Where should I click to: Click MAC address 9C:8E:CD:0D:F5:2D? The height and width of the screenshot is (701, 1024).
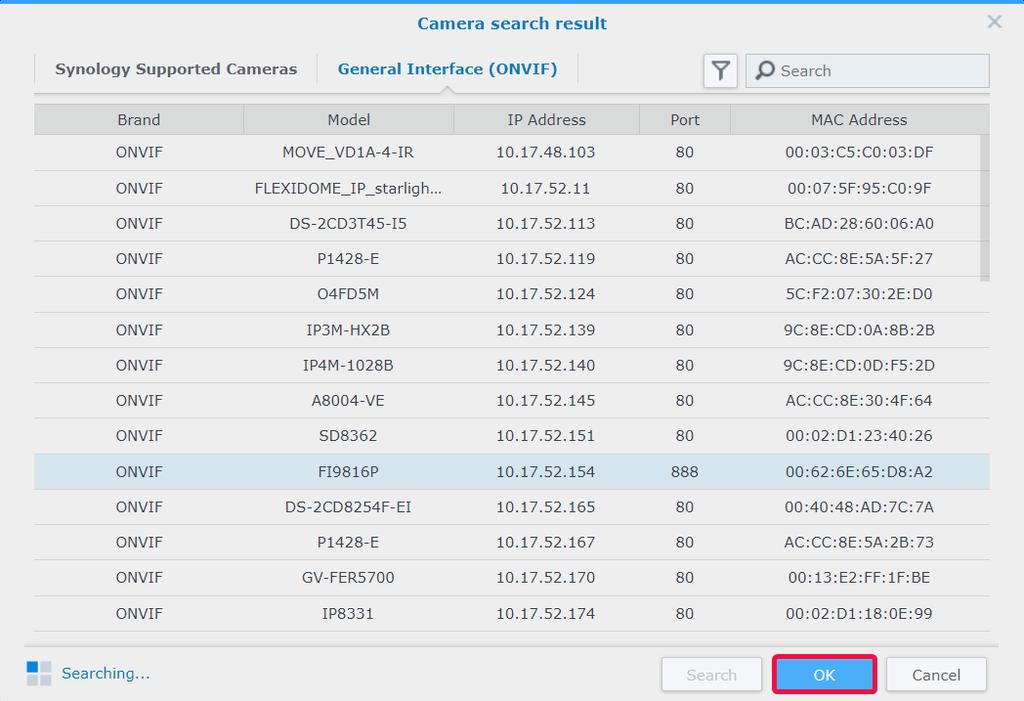859,366
